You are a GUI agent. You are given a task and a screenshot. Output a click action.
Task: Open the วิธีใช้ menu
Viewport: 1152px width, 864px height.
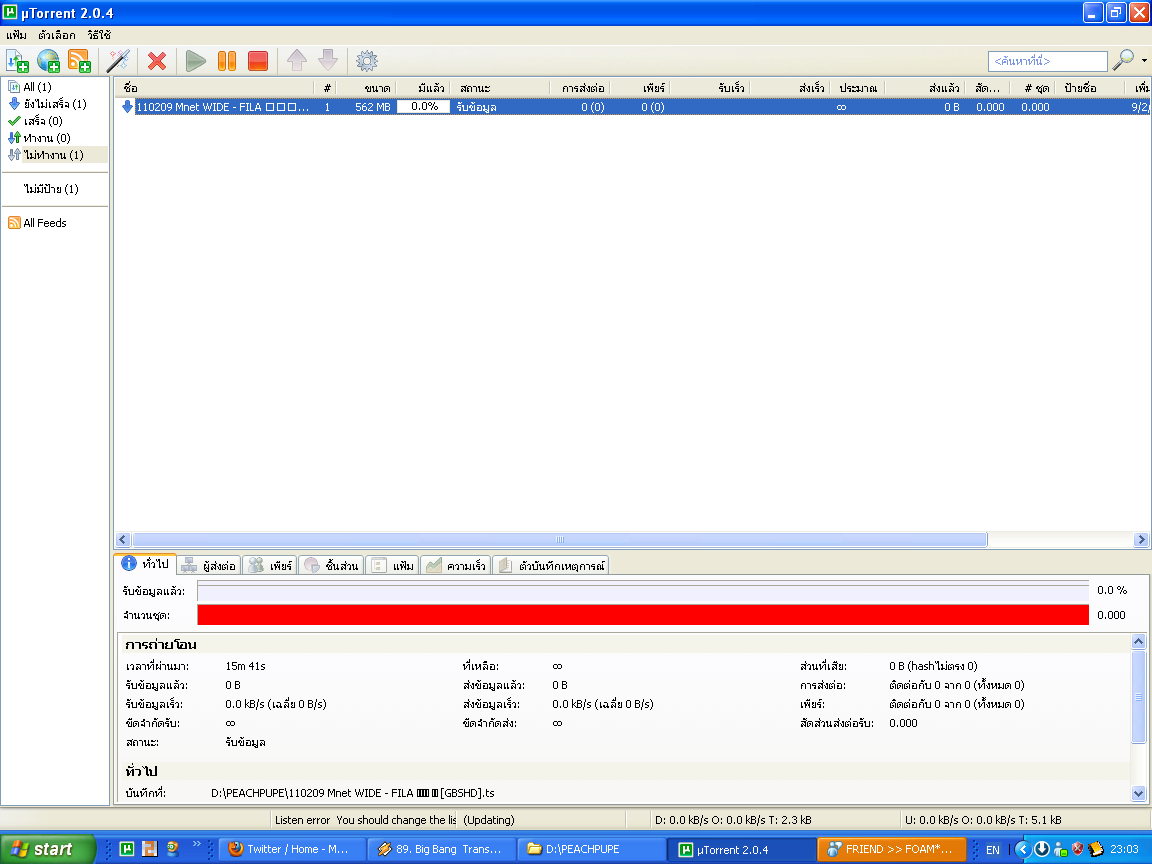pyautogui.click(x=98, y=35)
